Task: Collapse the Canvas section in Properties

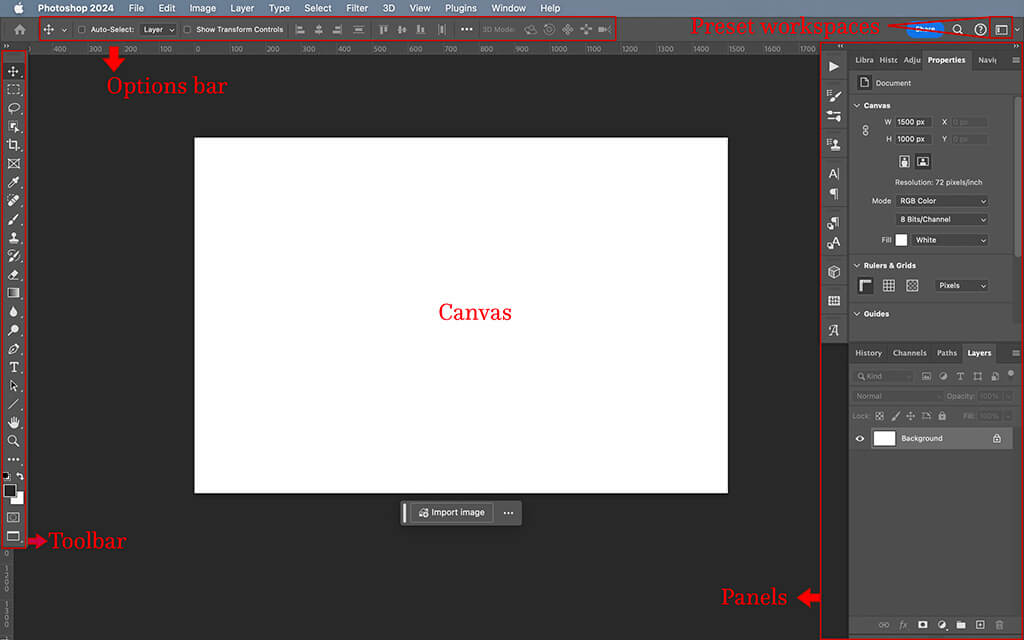Action: (858, 105)
